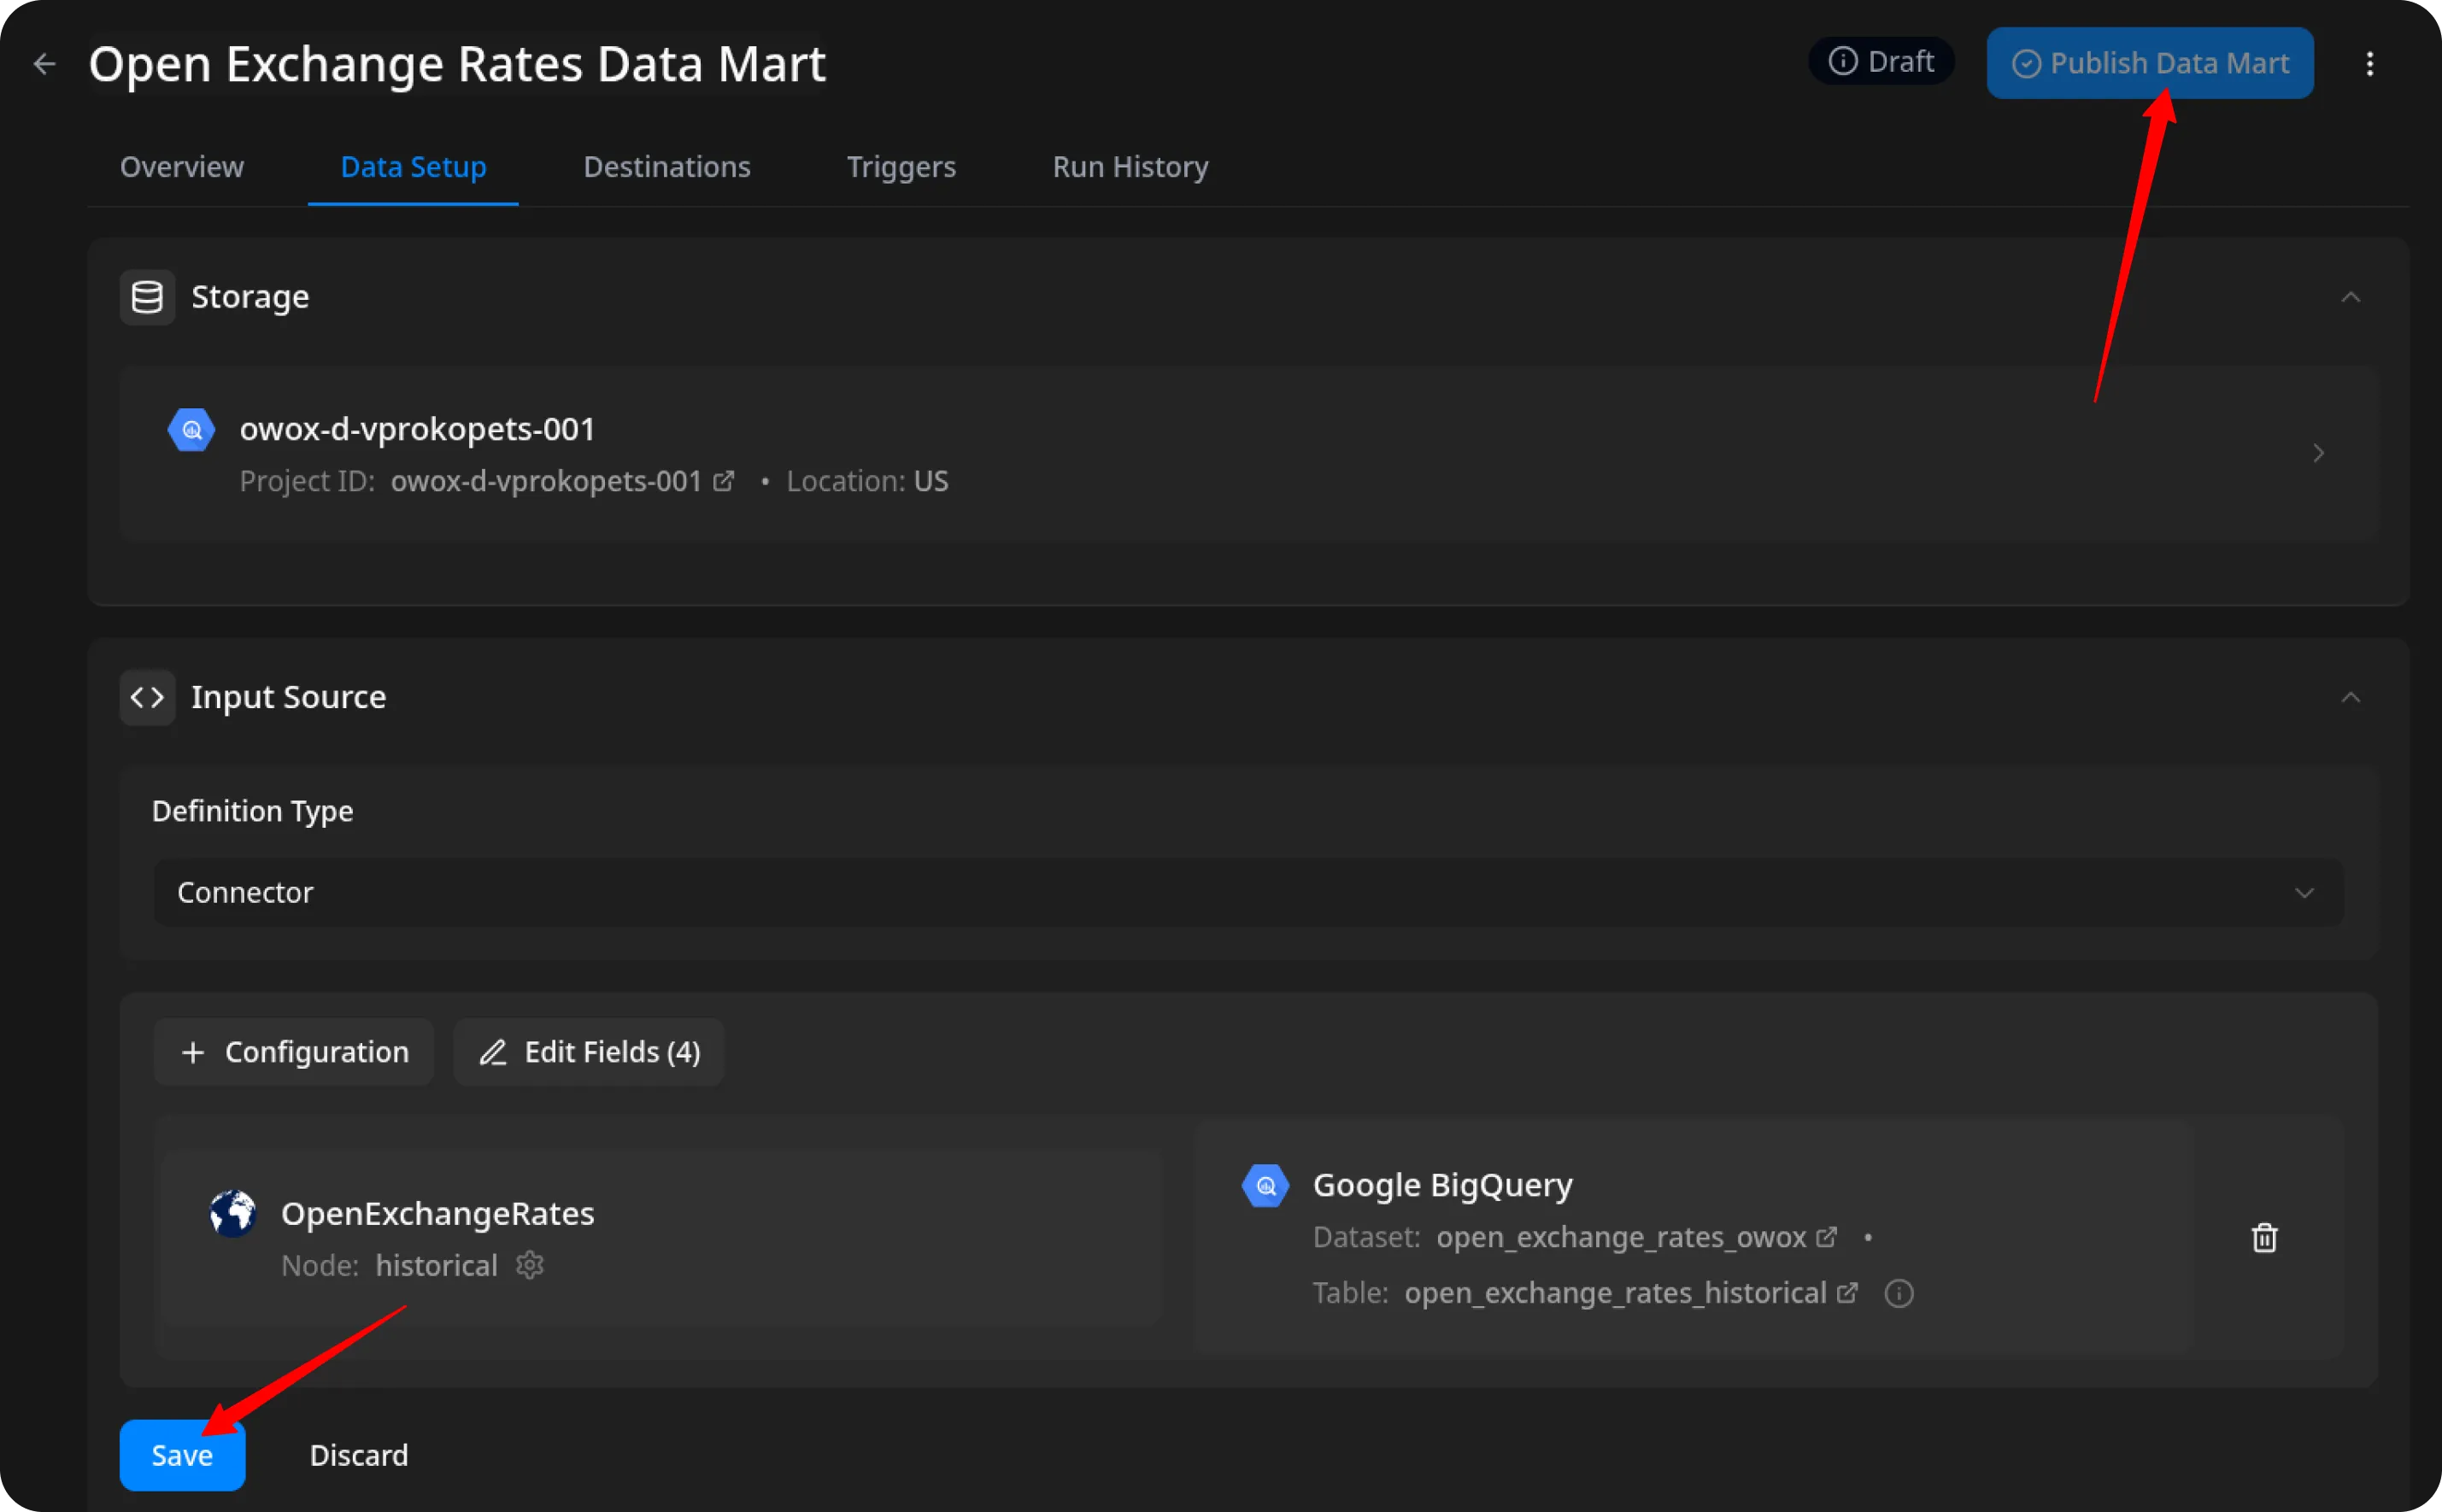
Task: Open Project ID external link icon
Action: click(x=723, y=482)
